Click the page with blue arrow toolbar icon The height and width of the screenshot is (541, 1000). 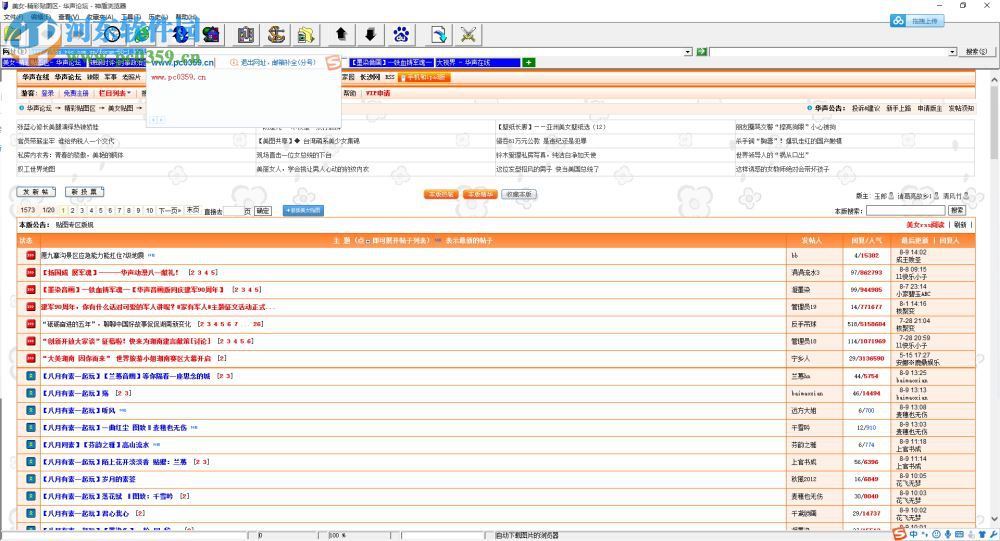pyautogui.click(x=438, y=35)
